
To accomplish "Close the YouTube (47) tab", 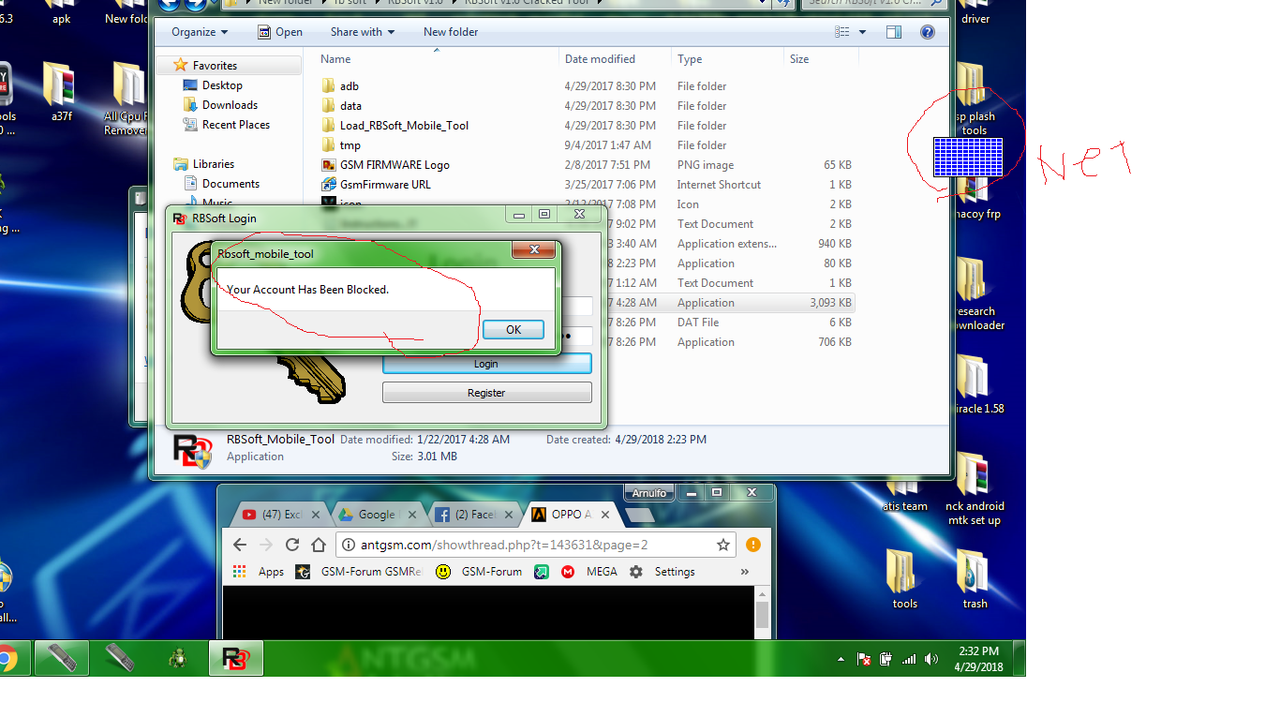I will (317, 515).
